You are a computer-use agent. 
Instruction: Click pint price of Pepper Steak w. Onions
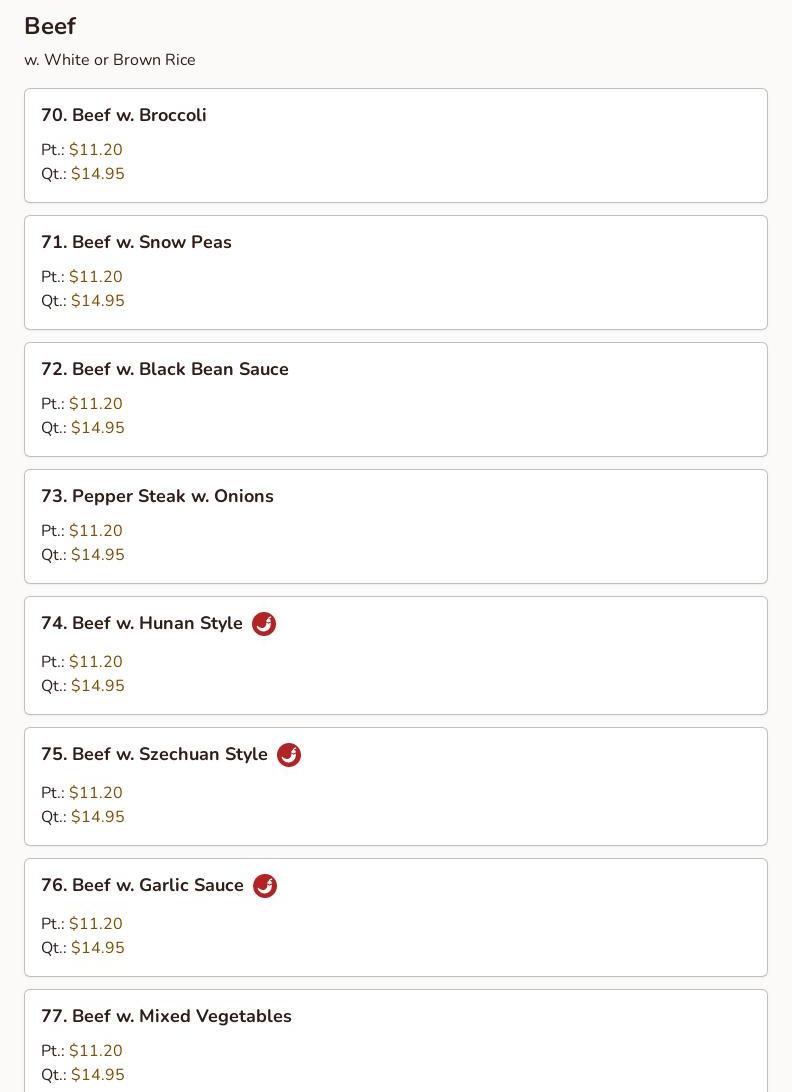pyautogui.click(x=95, y=531)
